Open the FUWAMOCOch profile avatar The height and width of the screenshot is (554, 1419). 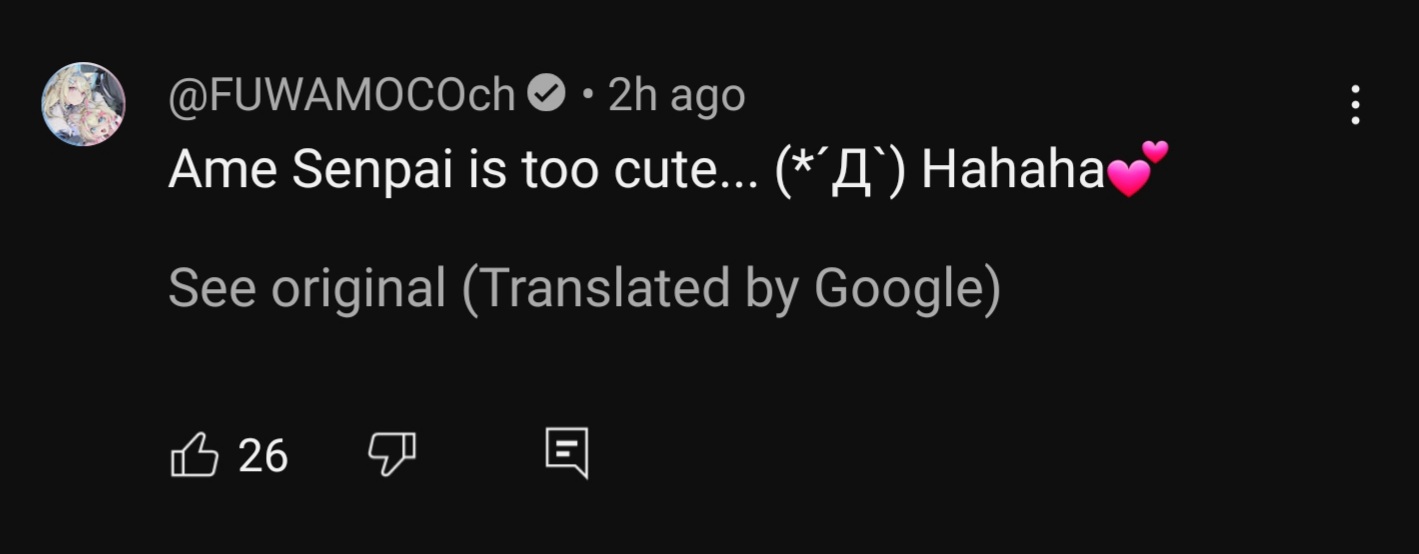coord(83,104)
